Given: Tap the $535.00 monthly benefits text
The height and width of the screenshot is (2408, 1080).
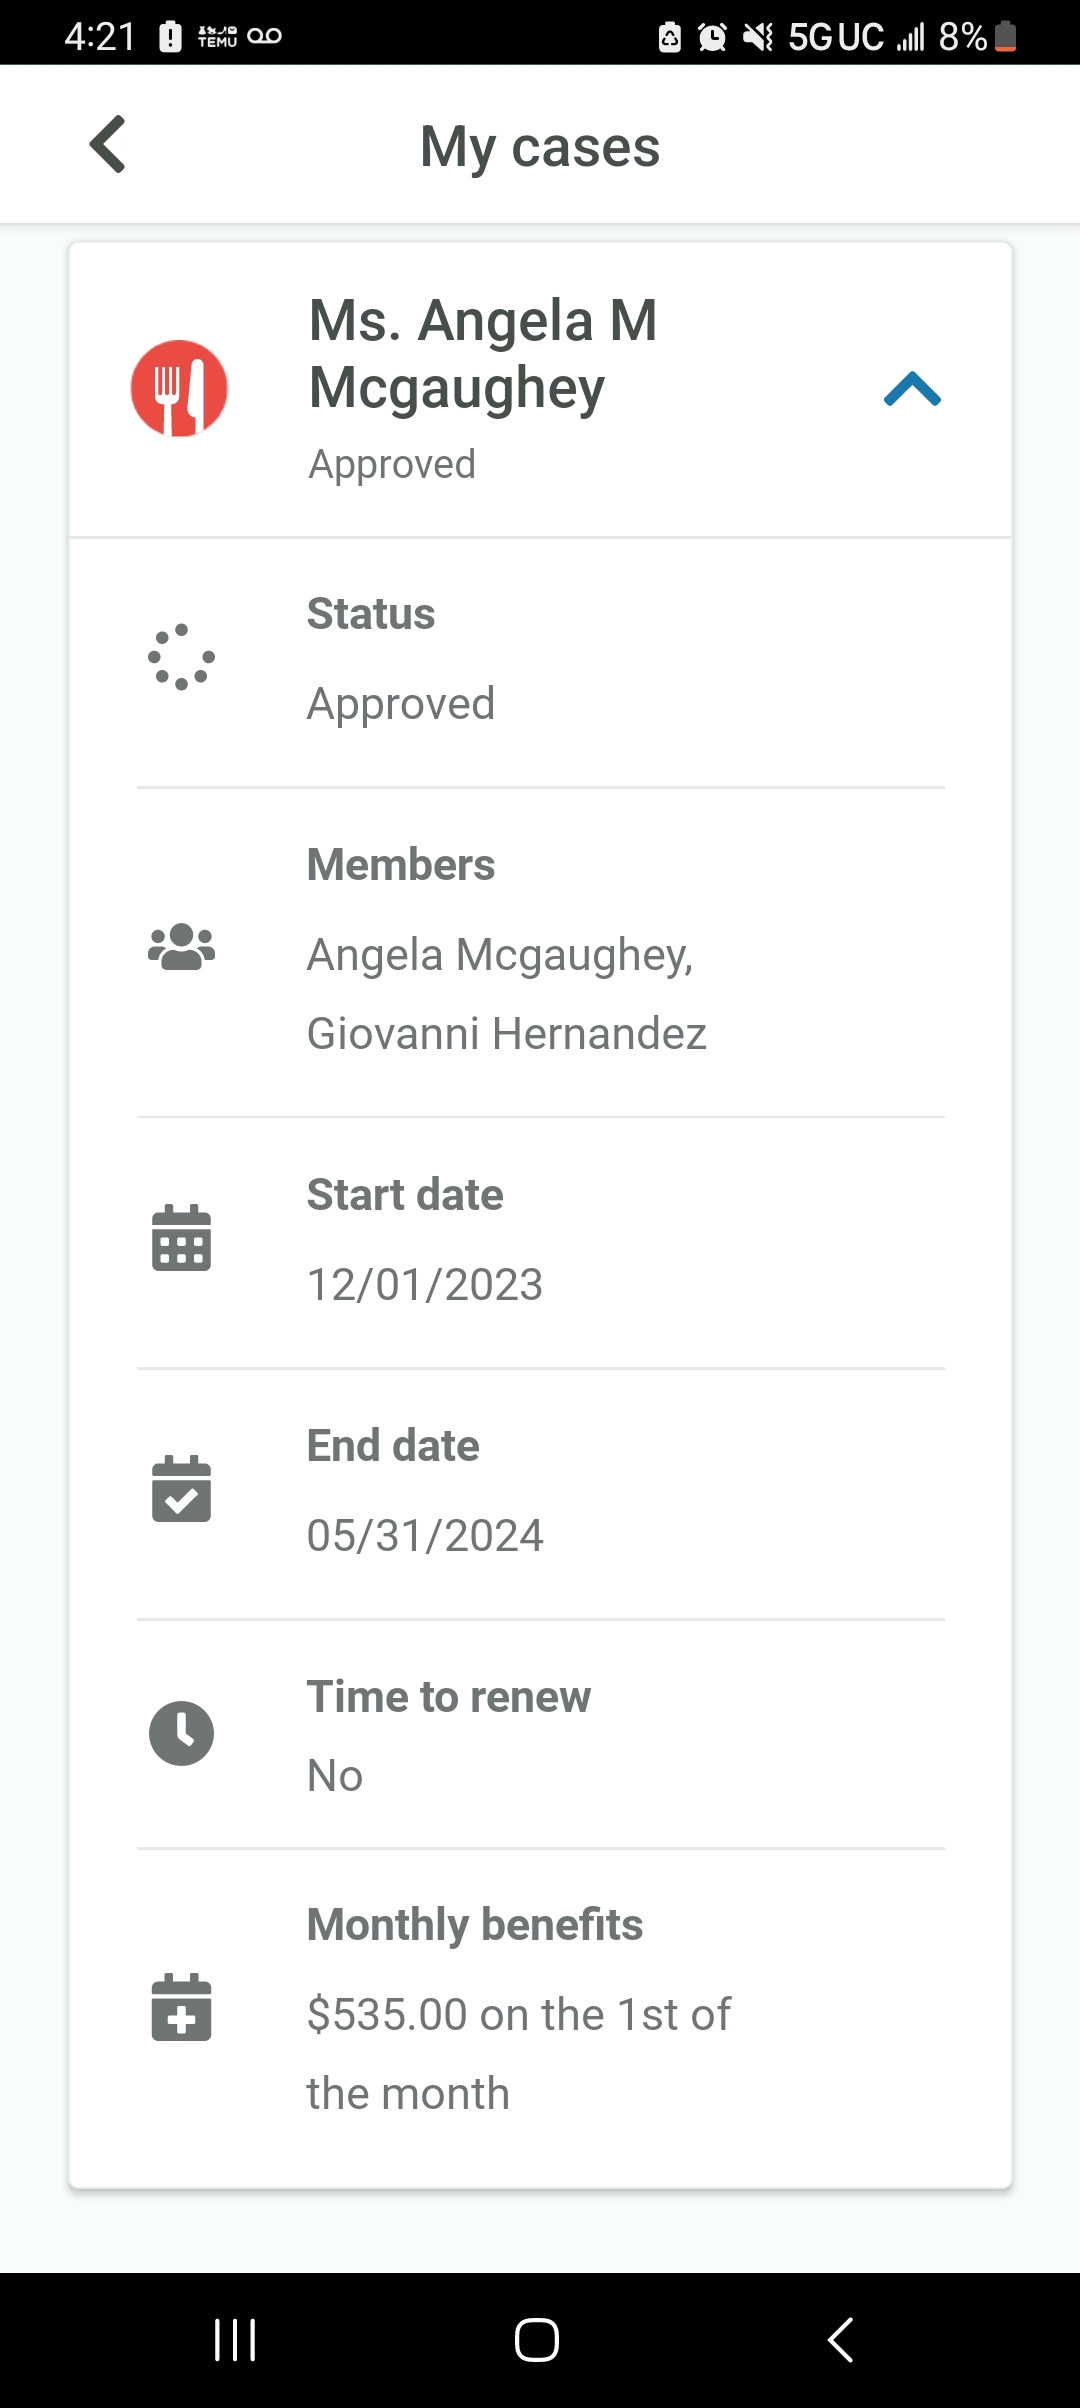Looking at the screenshot, I should [x=518, y=2015].
